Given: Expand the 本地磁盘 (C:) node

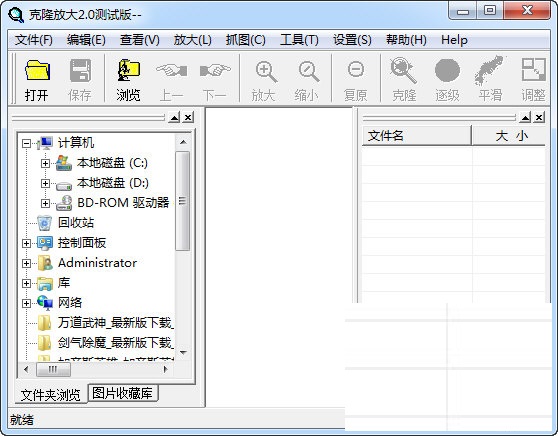Looking at the screenshot, I should pos(45,163).
